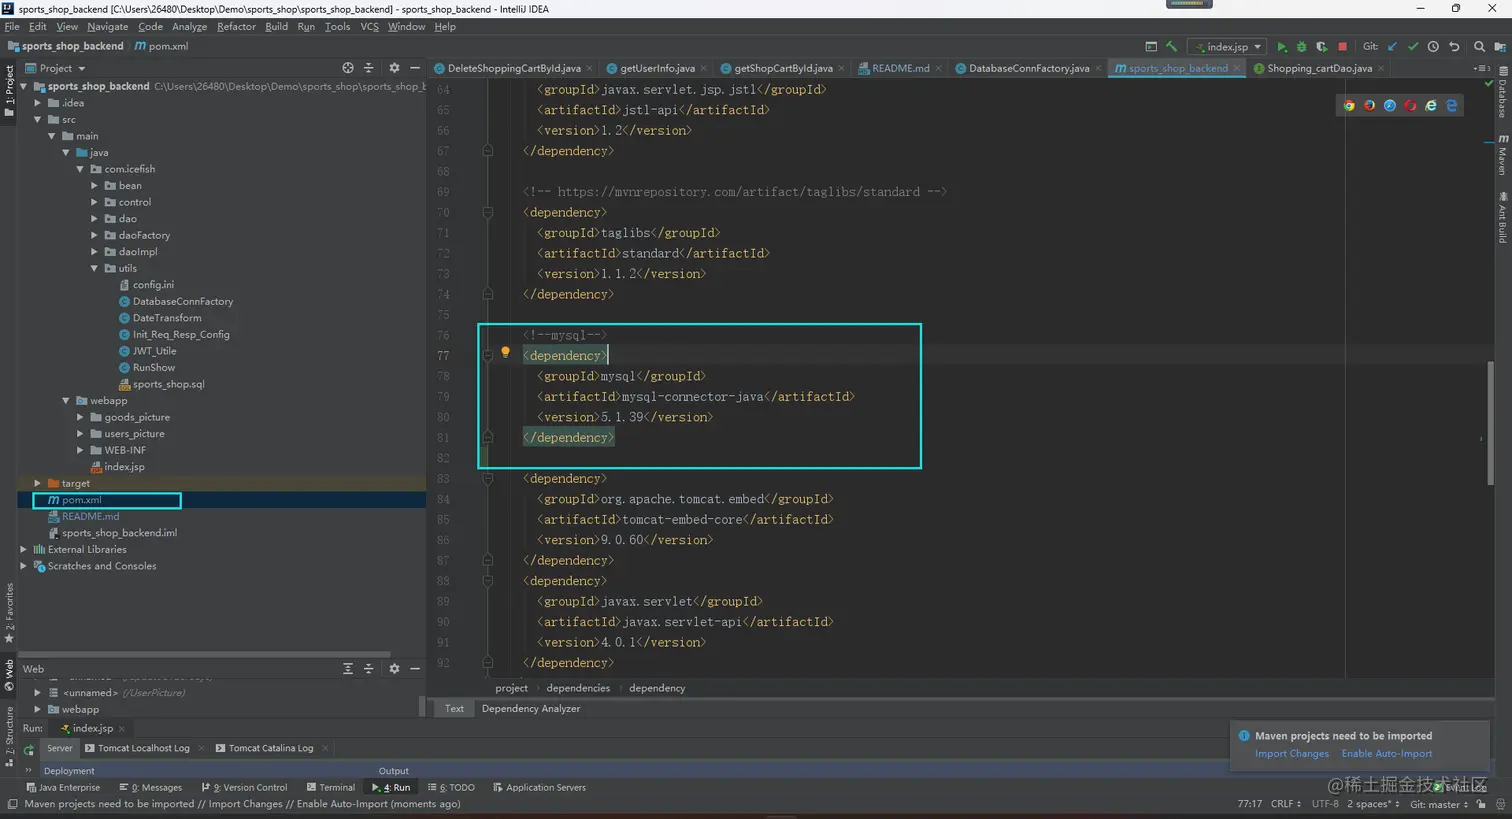This screenshot has height=819, width=1512.
Task: Expand all in the Web panel
Action: point(348,669)
